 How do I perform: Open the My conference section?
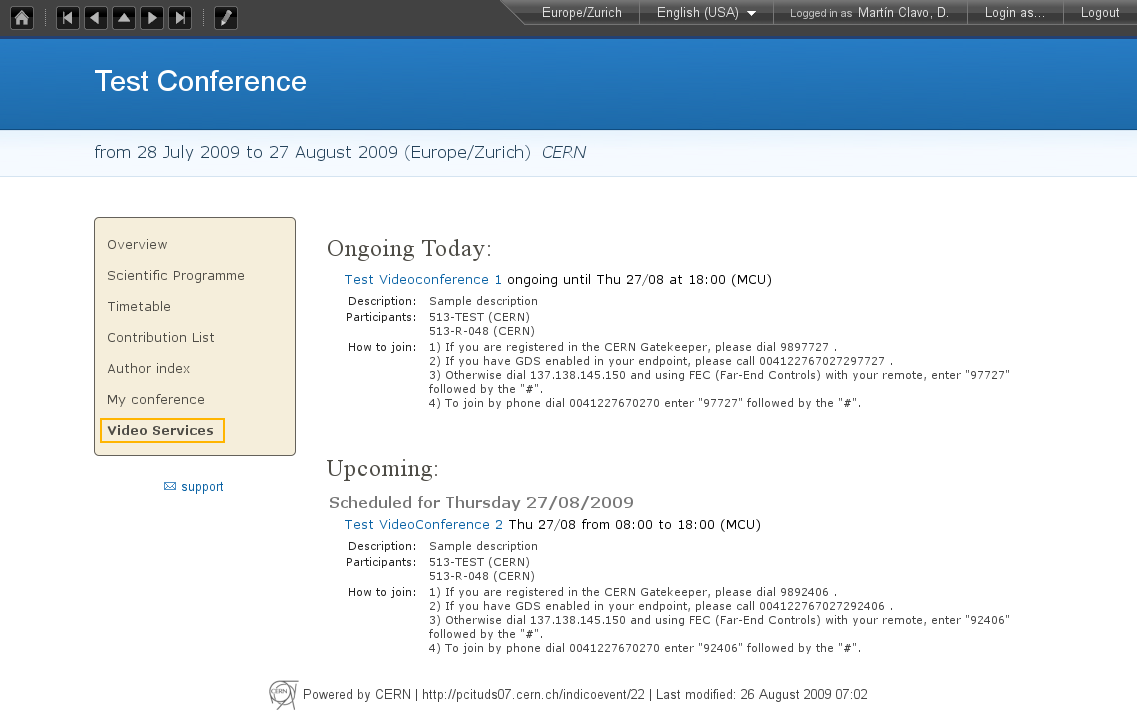(x=156, y=400)
